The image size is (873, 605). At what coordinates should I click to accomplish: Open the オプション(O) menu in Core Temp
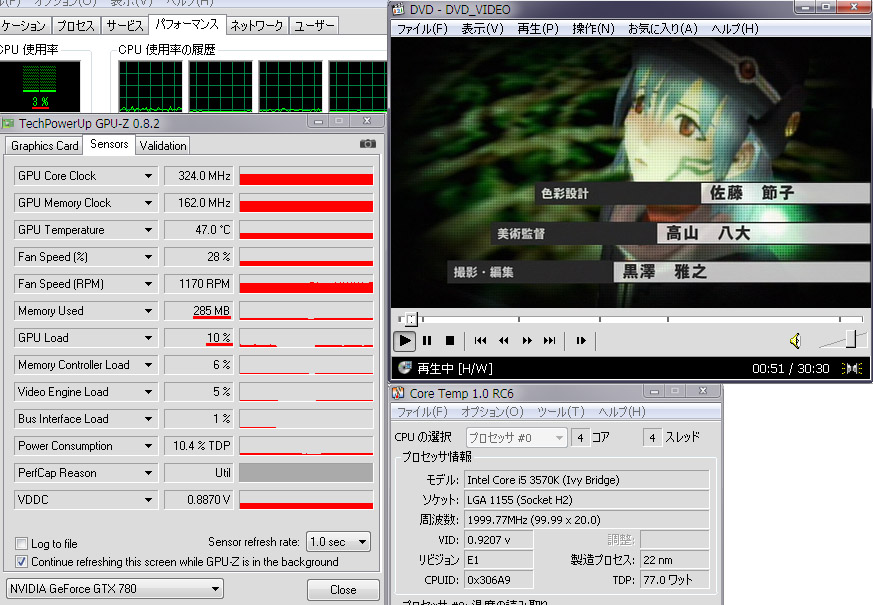click(492, 412)
